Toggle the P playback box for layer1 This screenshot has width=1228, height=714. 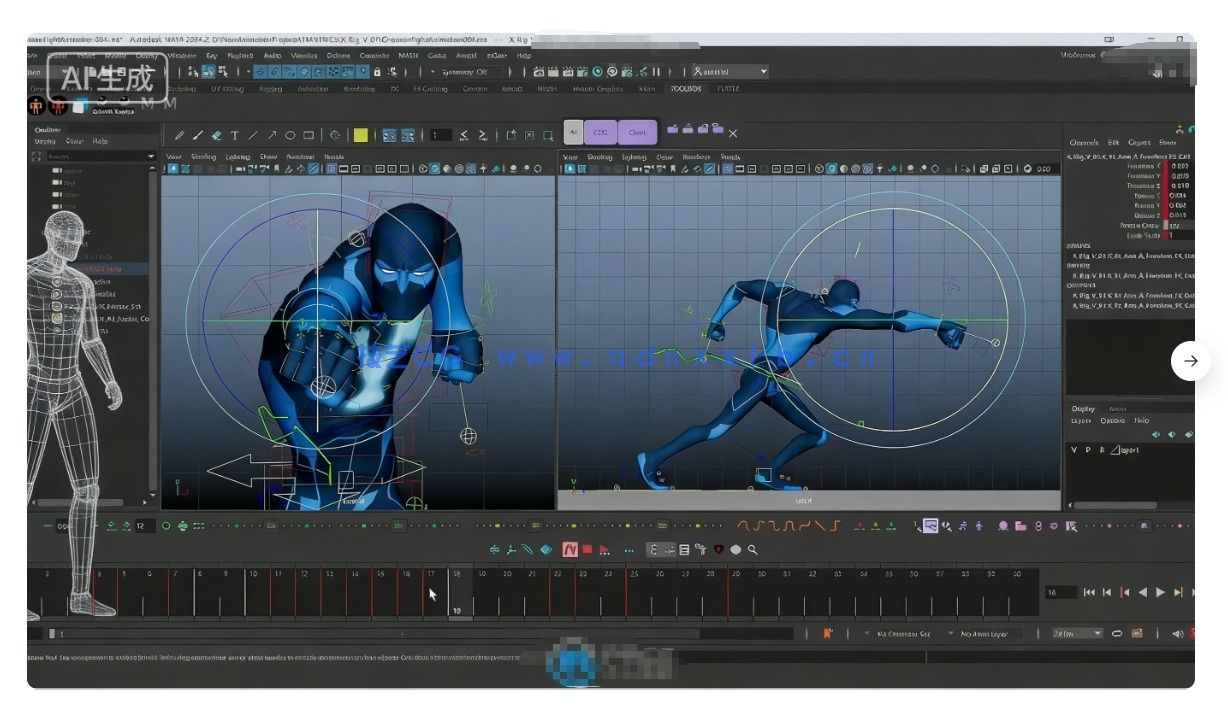pos(1088,450)
